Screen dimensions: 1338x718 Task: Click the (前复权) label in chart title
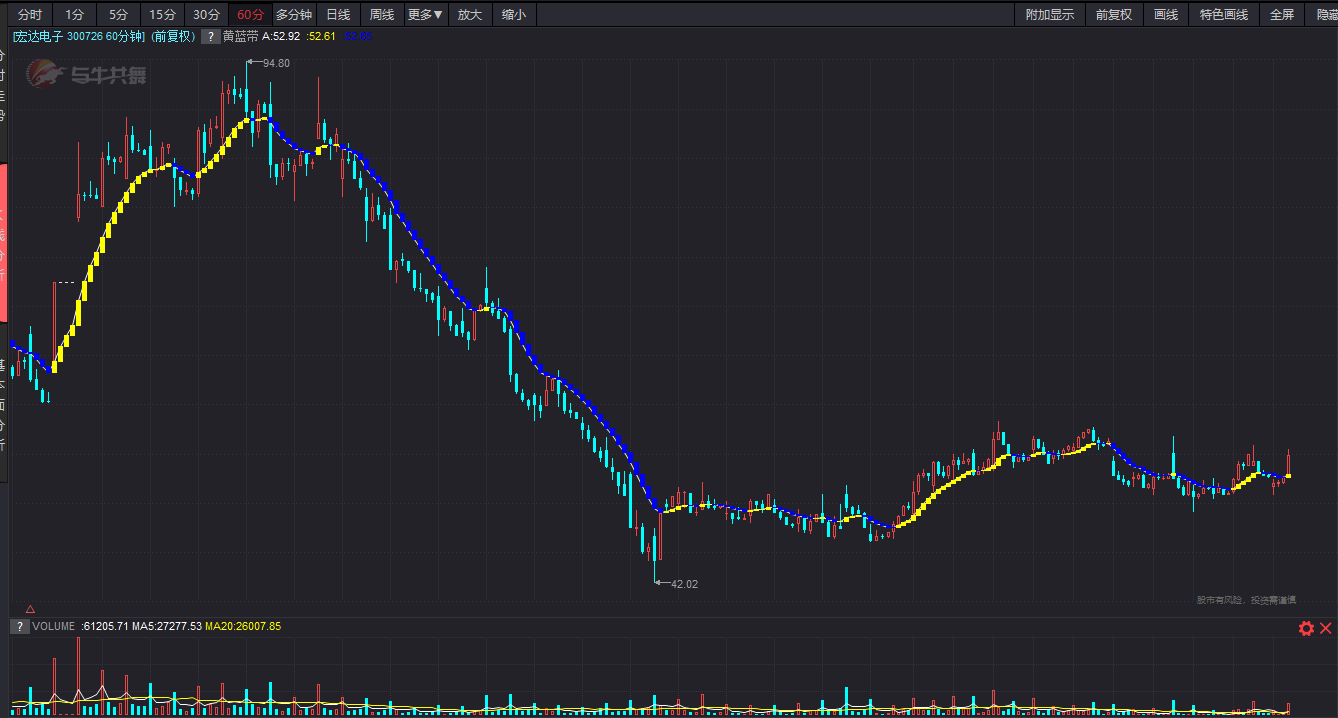point(172,36)
